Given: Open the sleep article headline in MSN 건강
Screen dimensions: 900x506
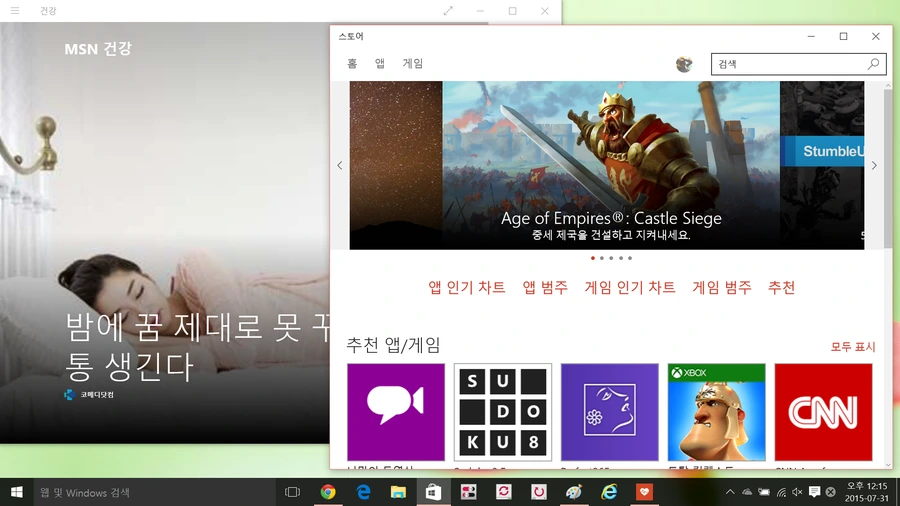Looking at the screenshot, I should (x=198, y=347).
